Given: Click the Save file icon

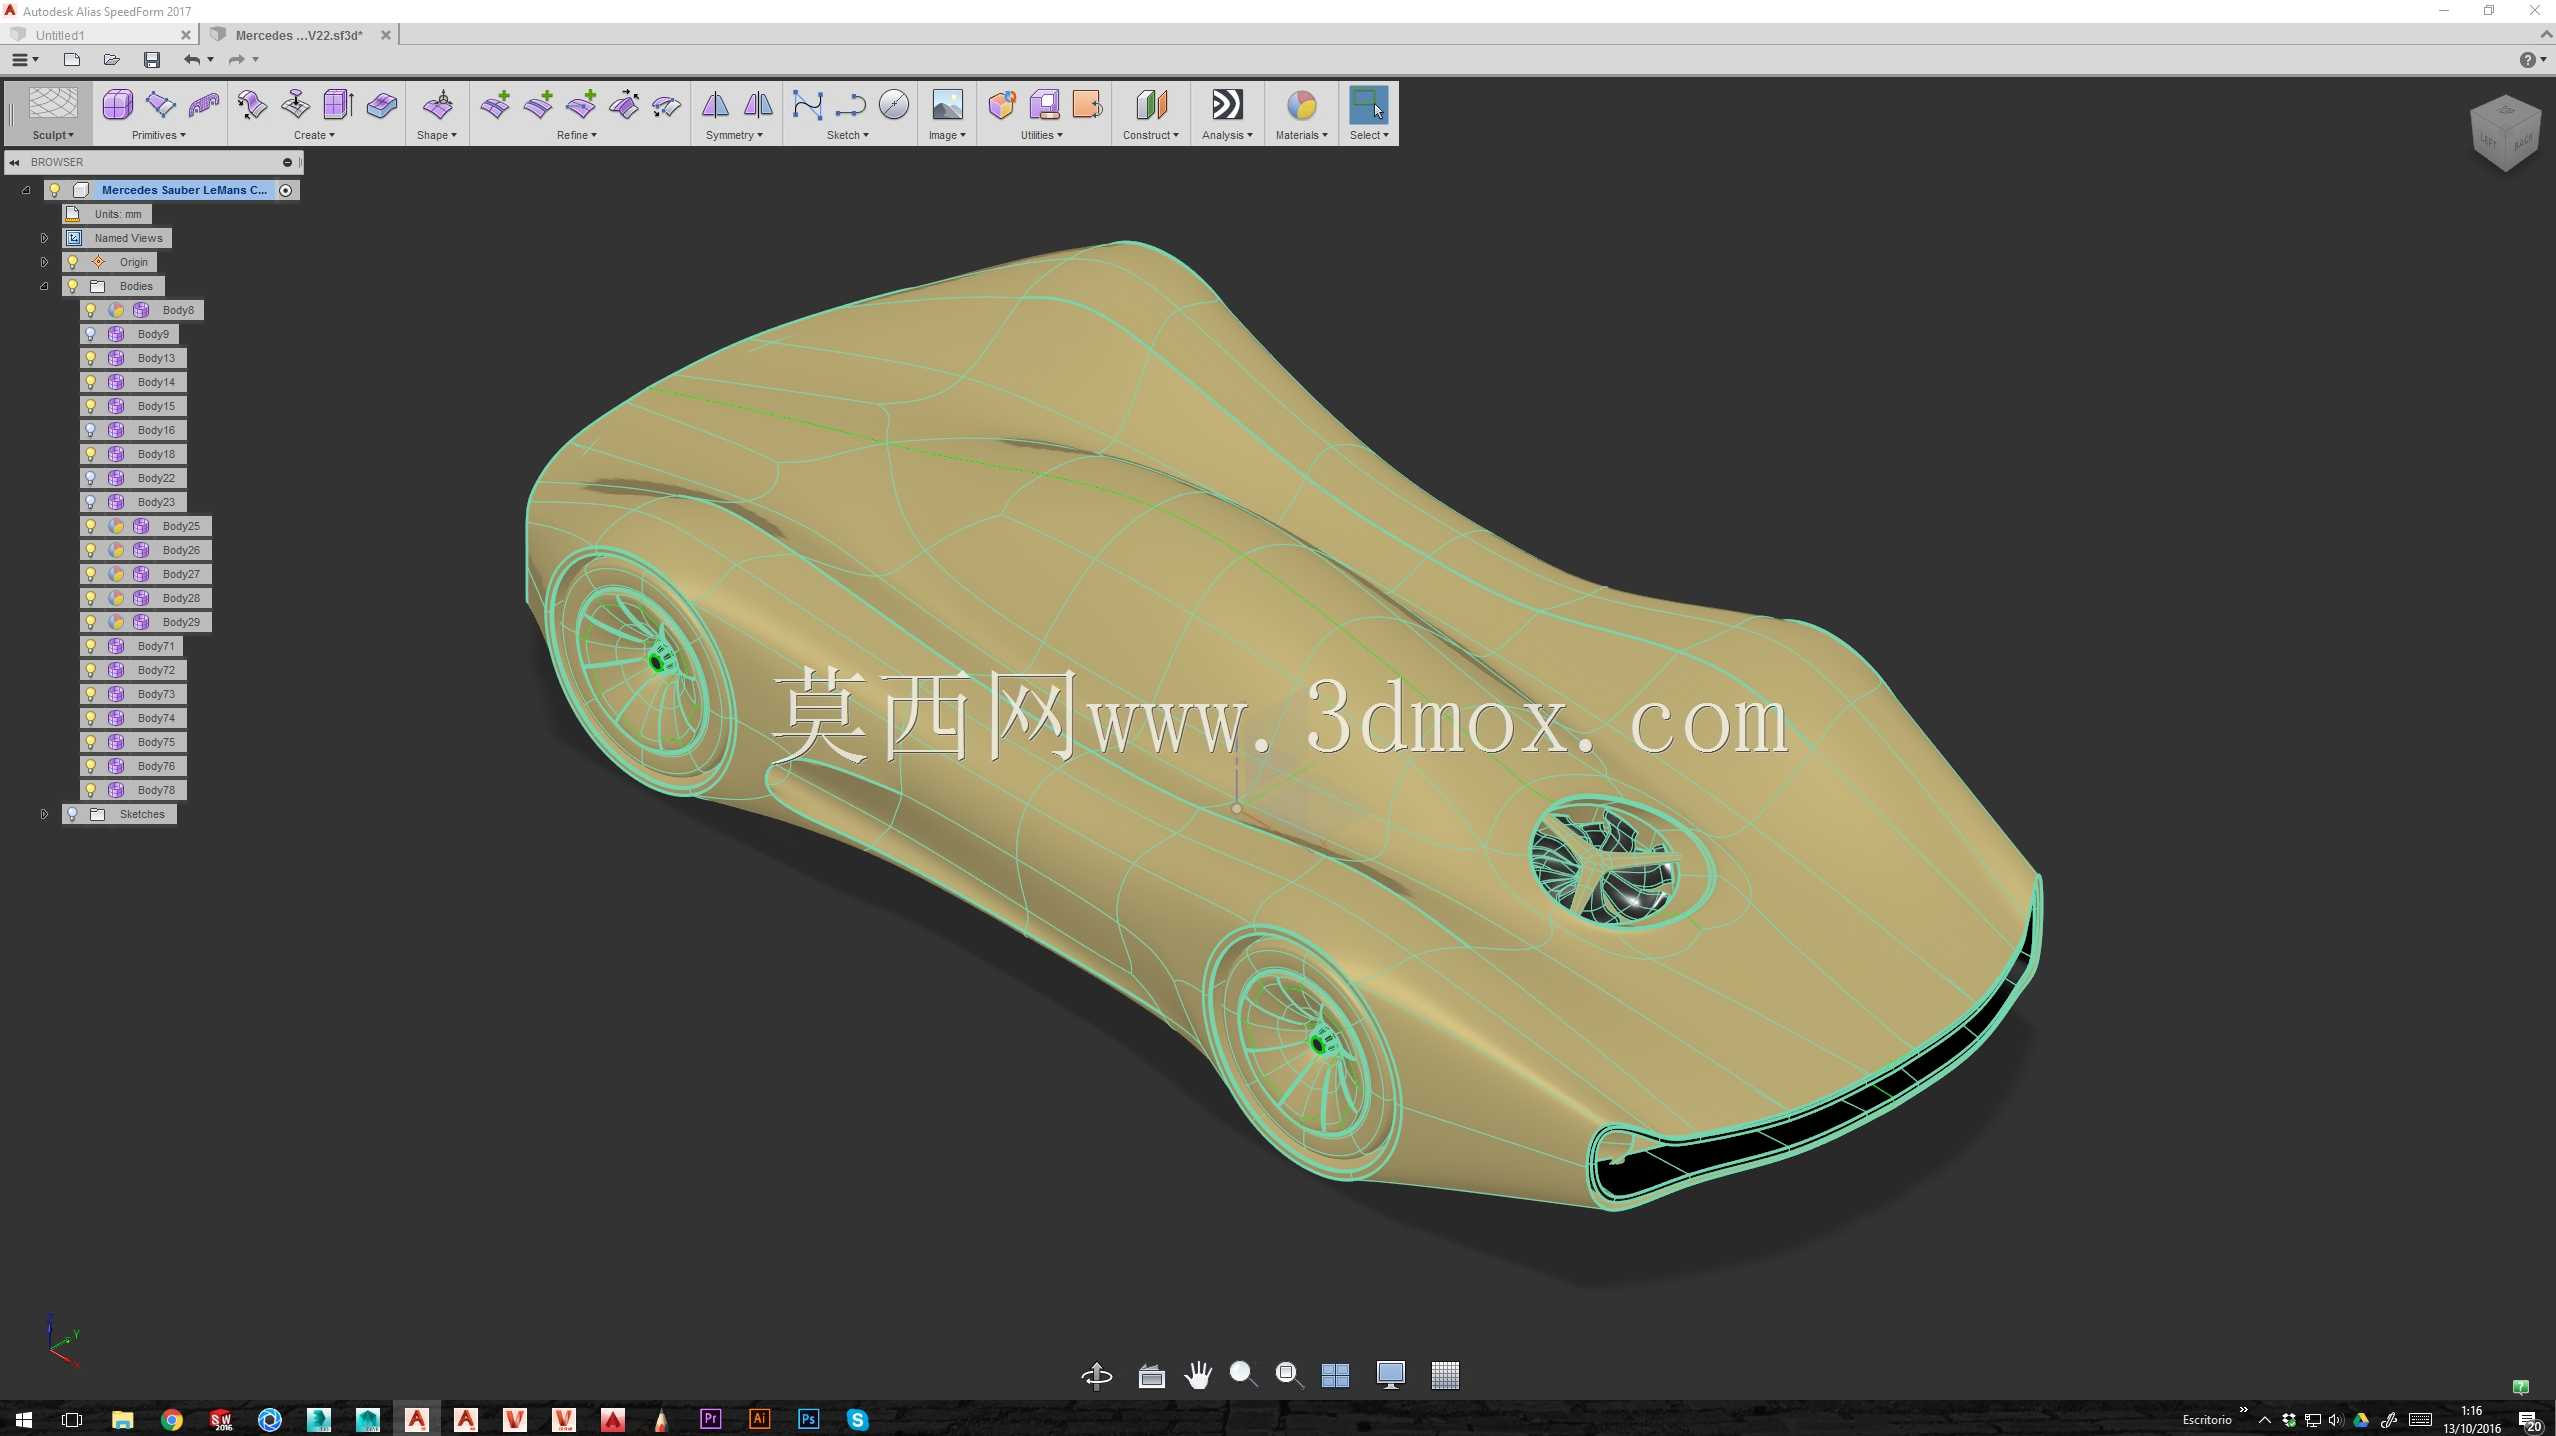Looking at the screenshot, I should point(152,60).
